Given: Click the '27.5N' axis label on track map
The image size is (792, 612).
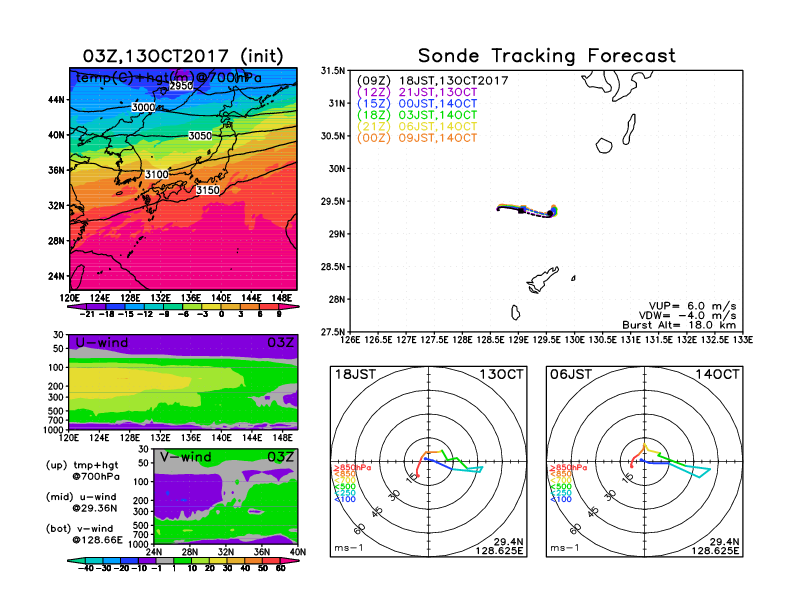Looking at the screenshot, I should tap(333, 332).
